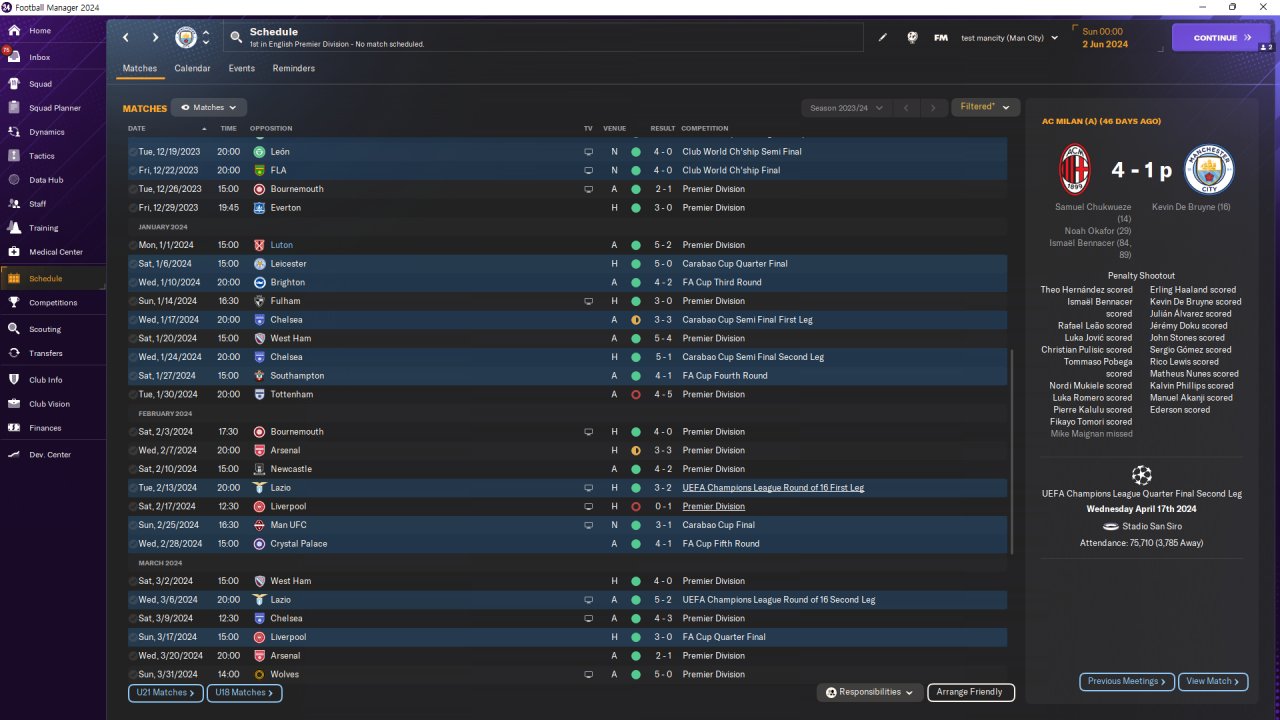Toggle the circle on the Fulham row
The image size is (1280, 720).
(133, 301)
